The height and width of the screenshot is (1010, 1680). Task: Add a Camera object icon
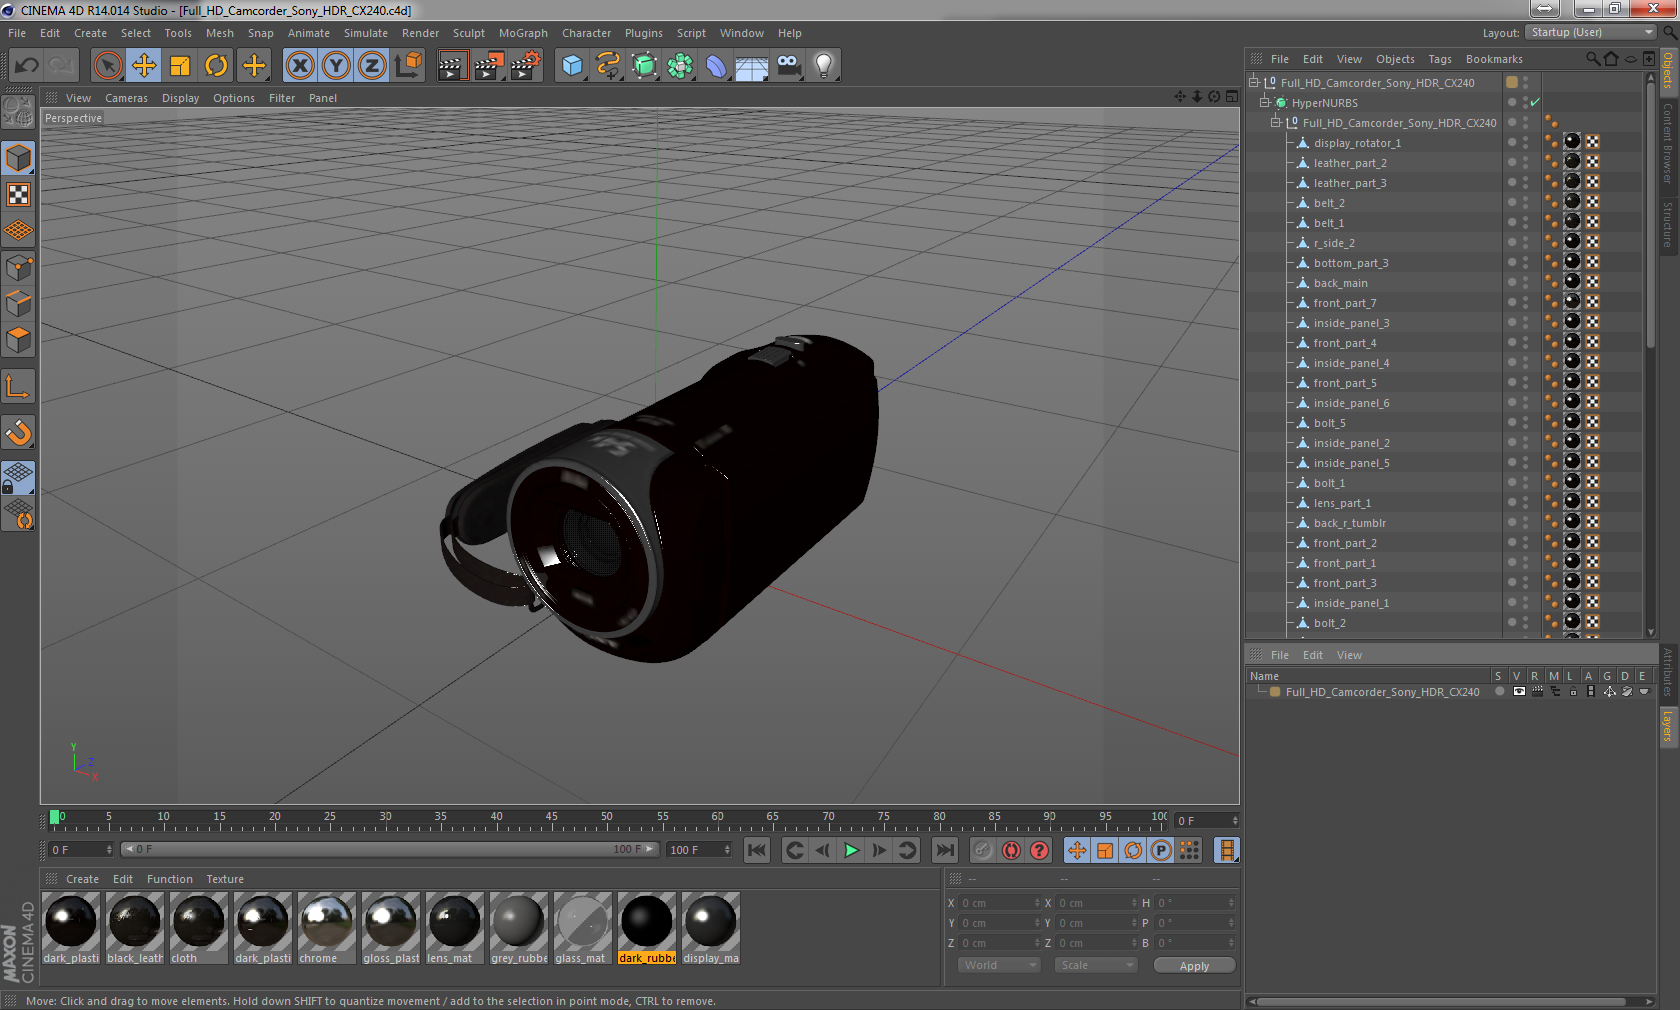pos(788,66)
